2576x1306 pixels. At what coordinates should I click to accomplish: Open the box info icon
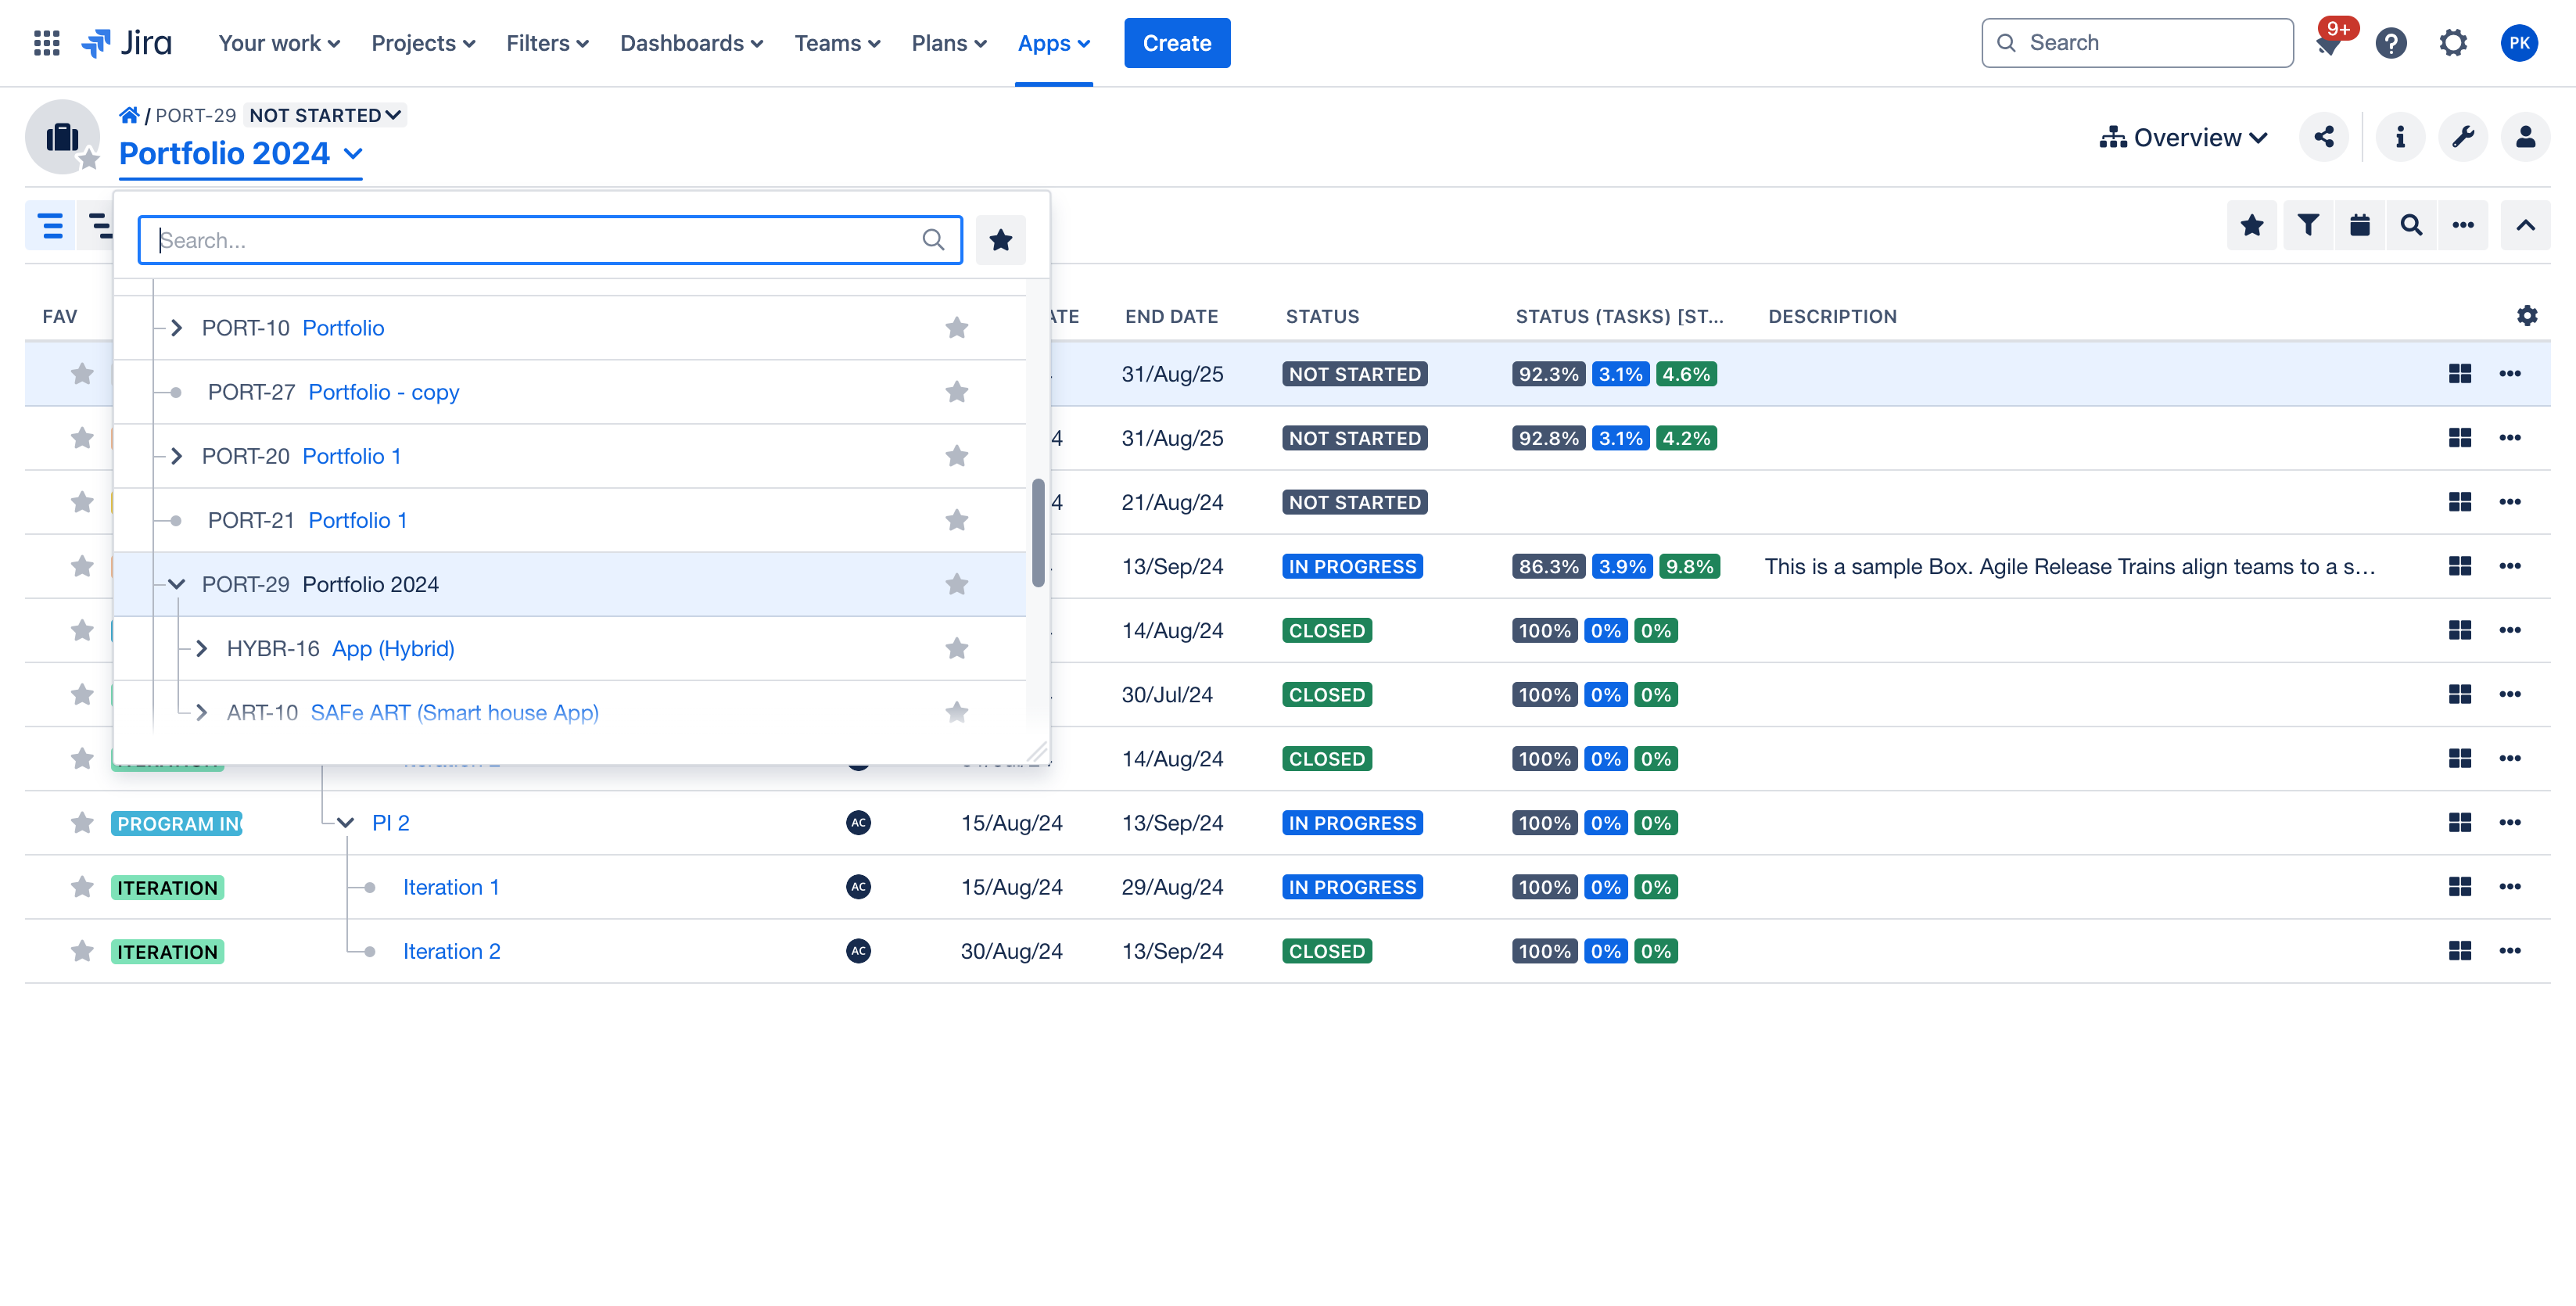[x=2400, y=137]
